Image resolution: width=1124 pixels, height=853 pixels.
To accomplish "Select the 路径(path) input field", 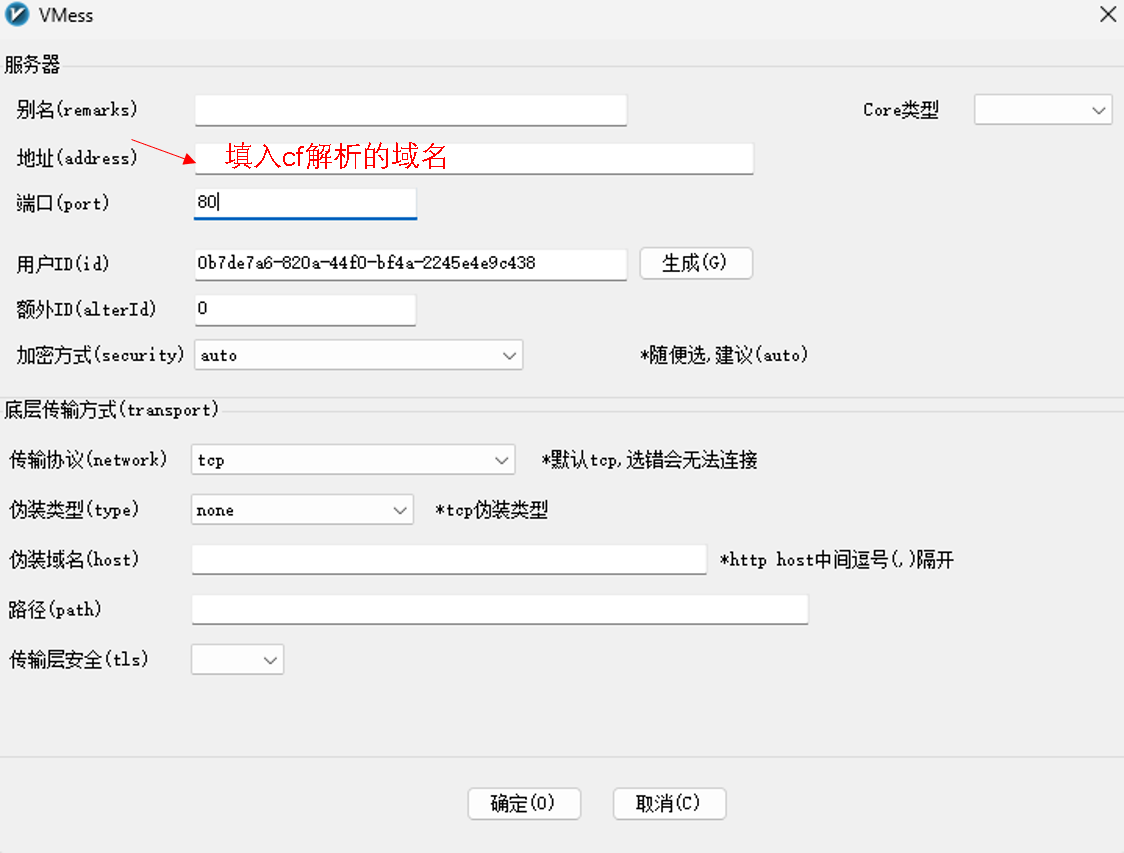I will tap(500, 609).
